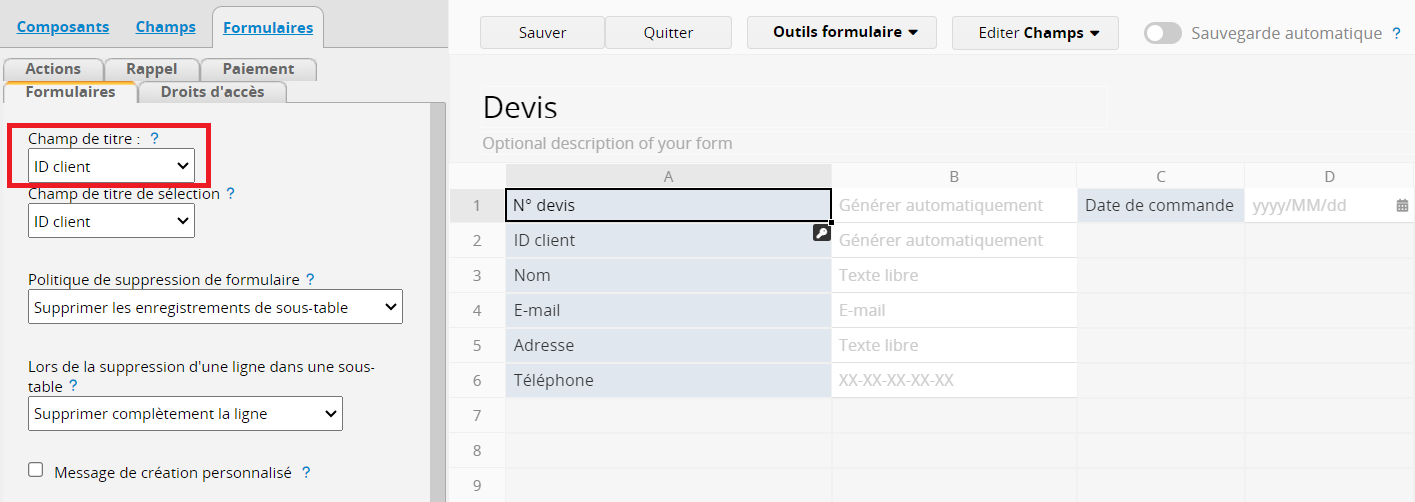Open Supprimer complètement la ligne dropdown
Image resolution: width=1415 pixels, height=502 pixels.
click(185, 414)
